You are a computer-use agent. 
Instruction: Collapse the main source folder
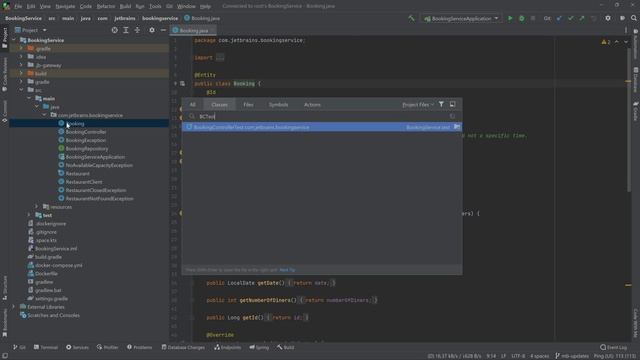point(29,98)
